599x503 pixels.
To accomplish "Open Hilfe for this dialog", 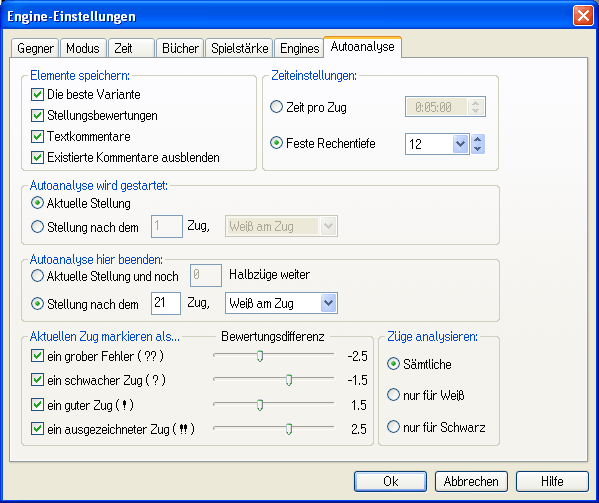I will [552, 481].
